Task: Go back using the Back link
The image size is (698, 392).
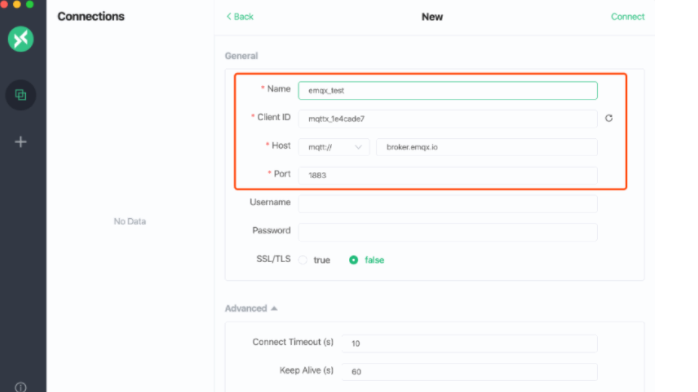Action: click(239, 17)
